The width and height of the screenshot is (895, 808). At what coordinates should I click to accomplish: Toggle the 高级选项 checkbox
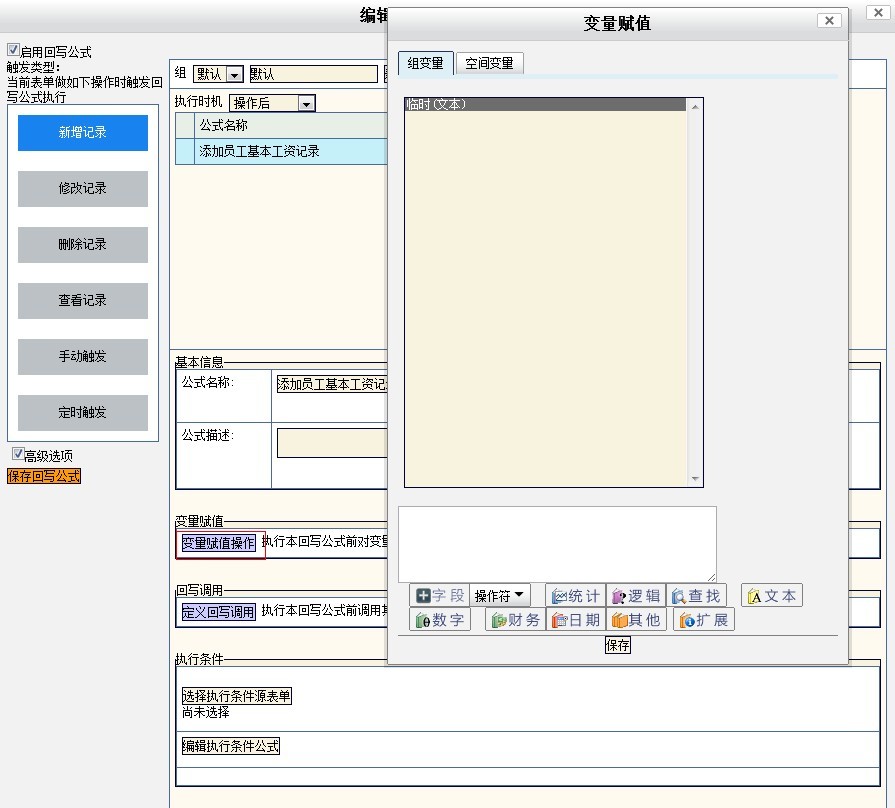18,454
